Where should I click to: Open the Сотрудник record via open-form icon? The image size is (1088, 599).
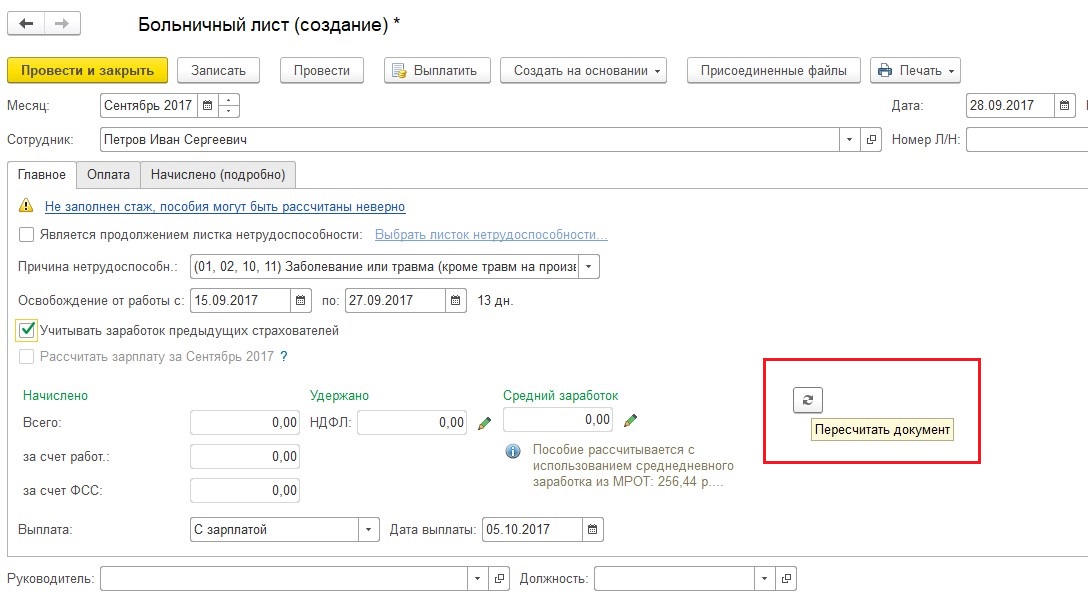[x=871, y=140]
